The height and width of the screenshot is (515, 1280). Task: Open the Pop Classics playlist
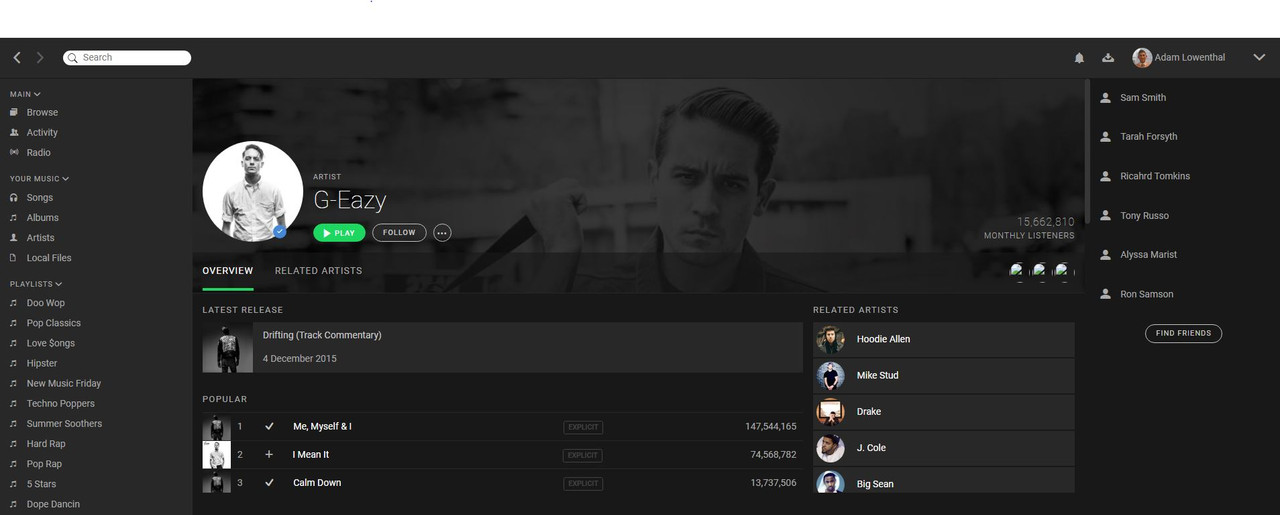click(x=53, y=323)
